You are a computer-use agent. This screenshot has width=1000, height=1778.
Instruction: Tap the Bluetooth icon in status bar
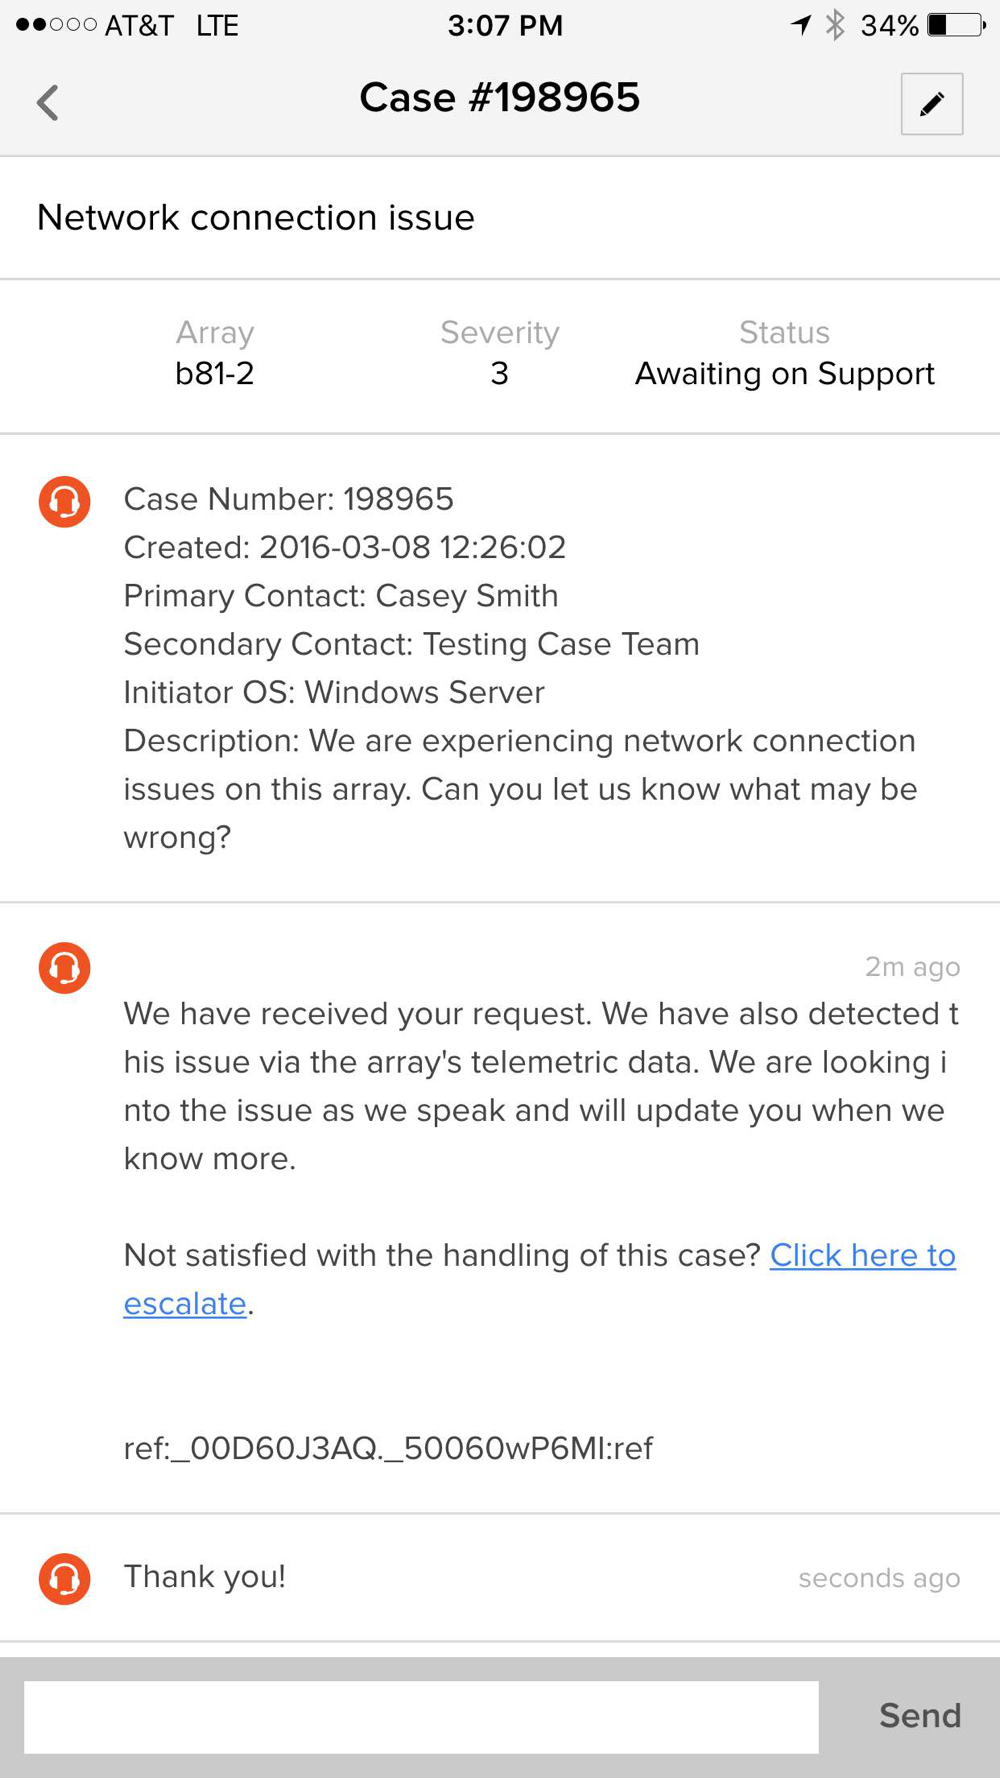[835, 25]
